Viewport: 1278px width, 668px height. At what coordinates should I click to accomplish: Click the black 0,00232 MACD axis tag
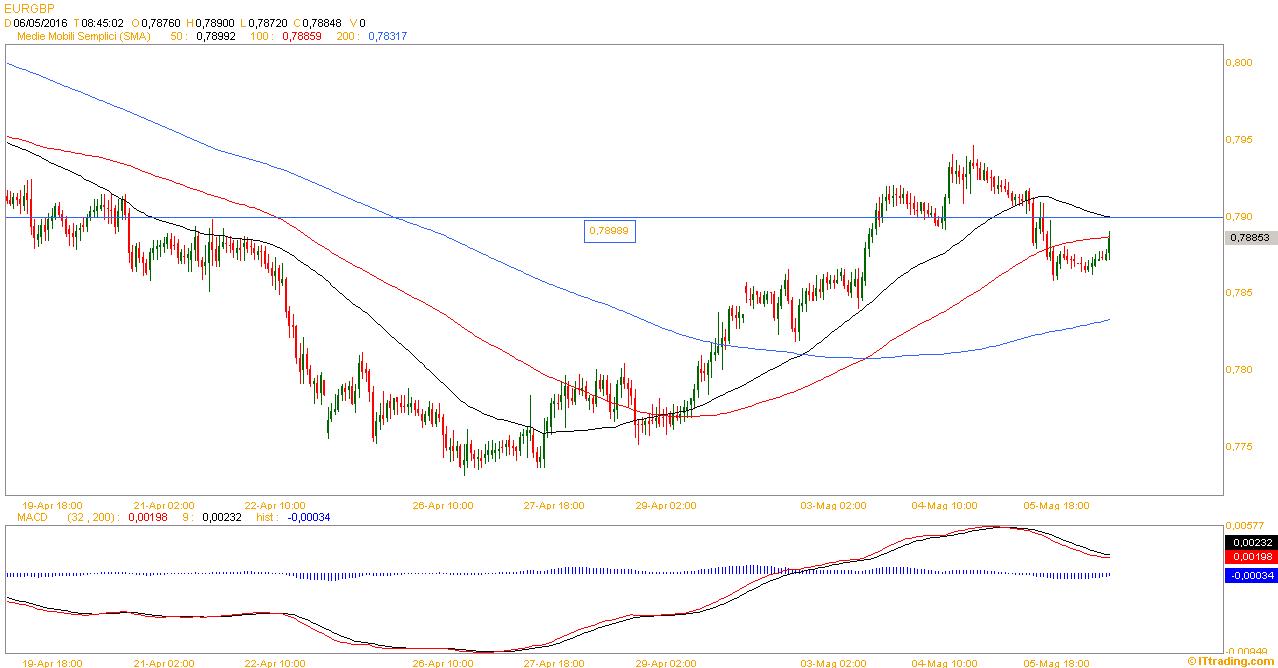1250,542
